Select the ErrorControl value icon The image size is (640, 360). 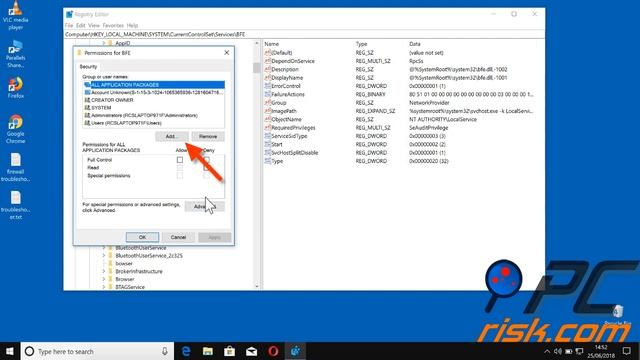tap(268, 86)
